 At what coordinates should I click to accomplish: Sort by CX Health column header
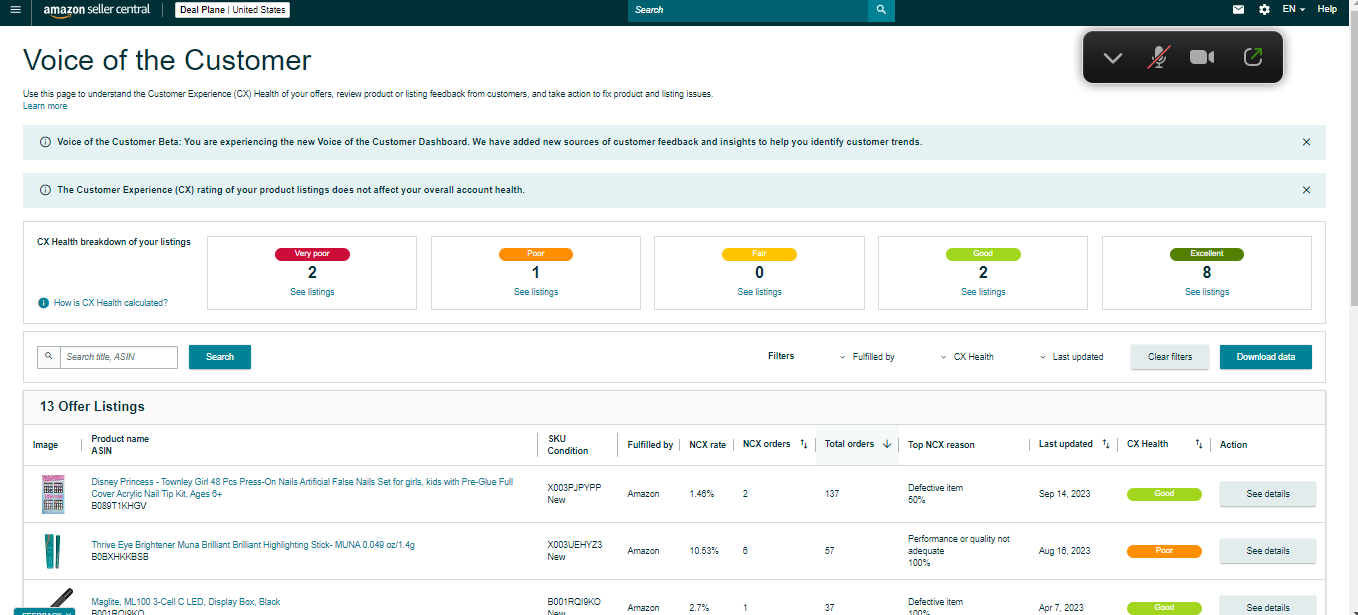coord(1164,444)
